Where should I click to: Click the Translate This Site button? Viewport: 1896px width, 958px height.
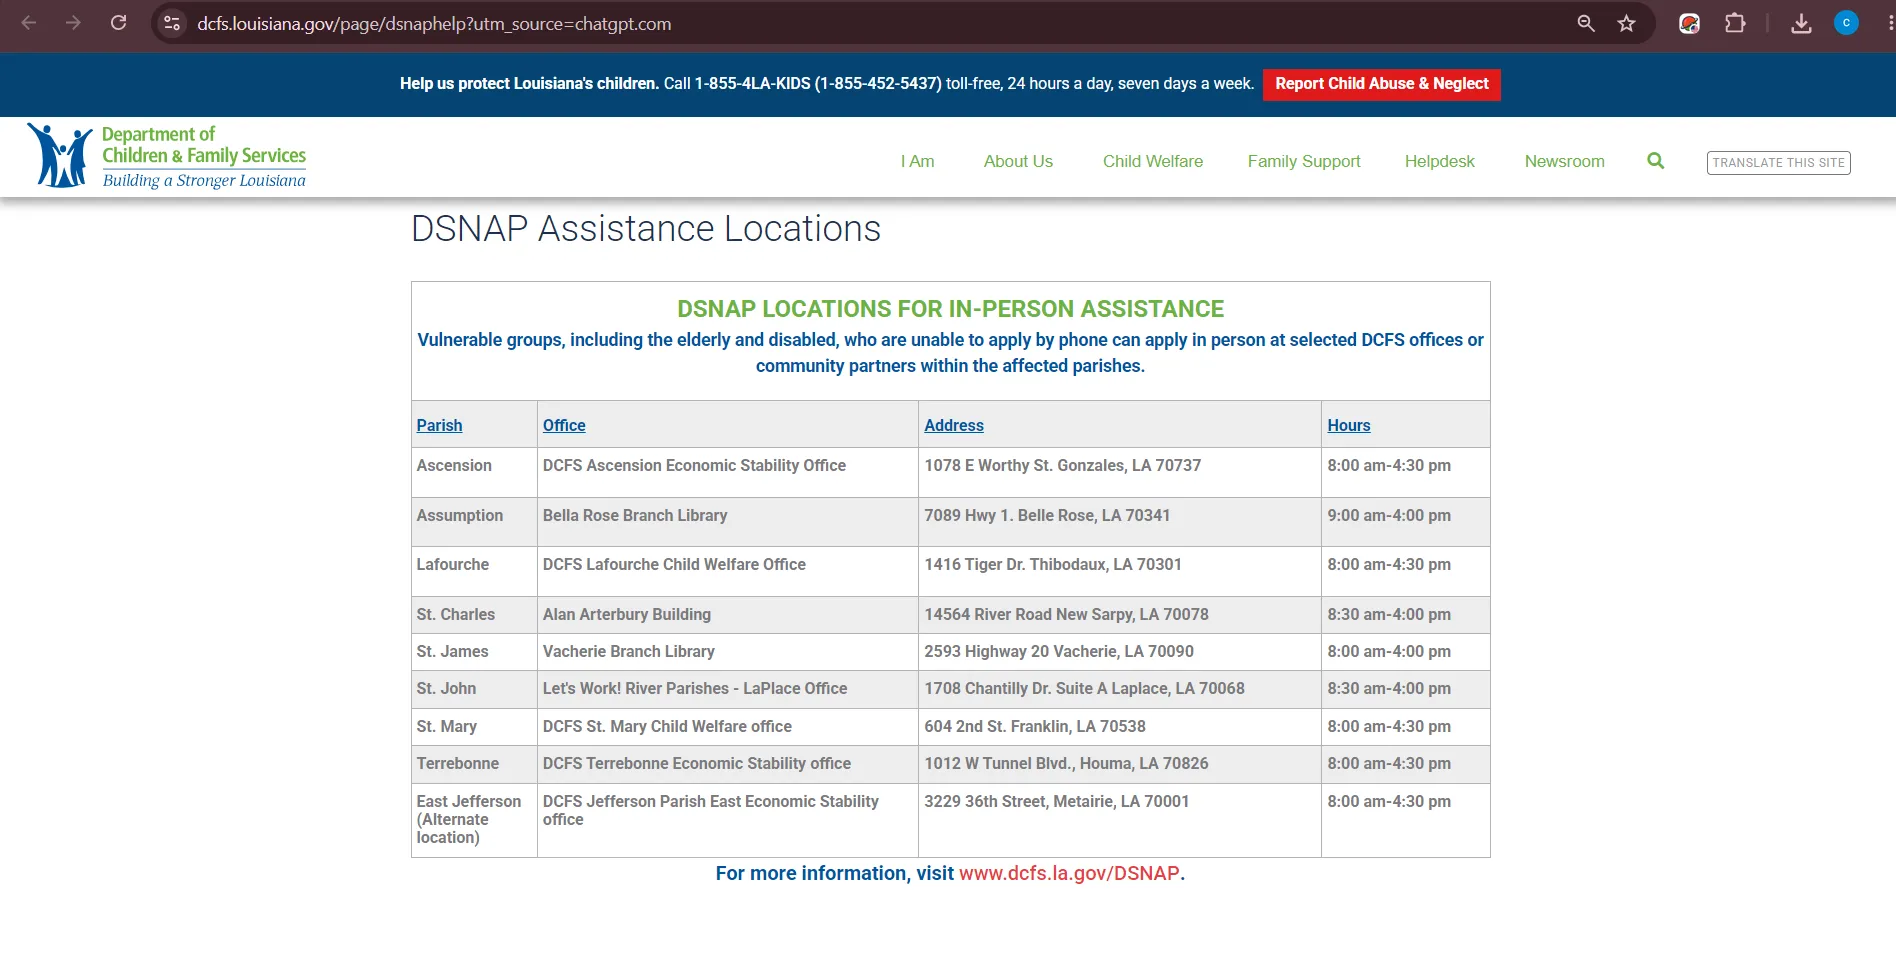click(x=1778, y=162)
